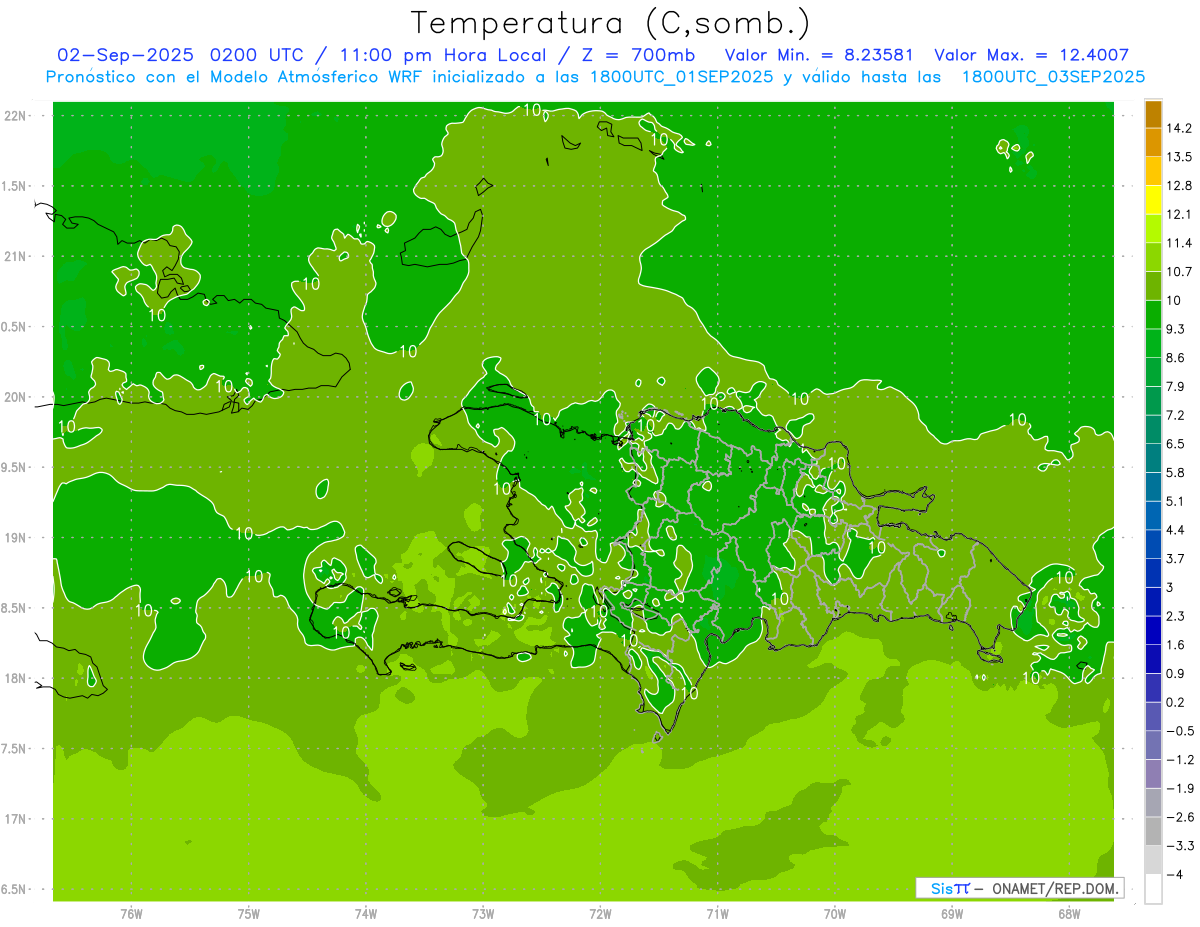The height and width of the screenshot is (927, 1200).
Task: Click the dark orange top swatch of the color scale
Action: 1153,114
